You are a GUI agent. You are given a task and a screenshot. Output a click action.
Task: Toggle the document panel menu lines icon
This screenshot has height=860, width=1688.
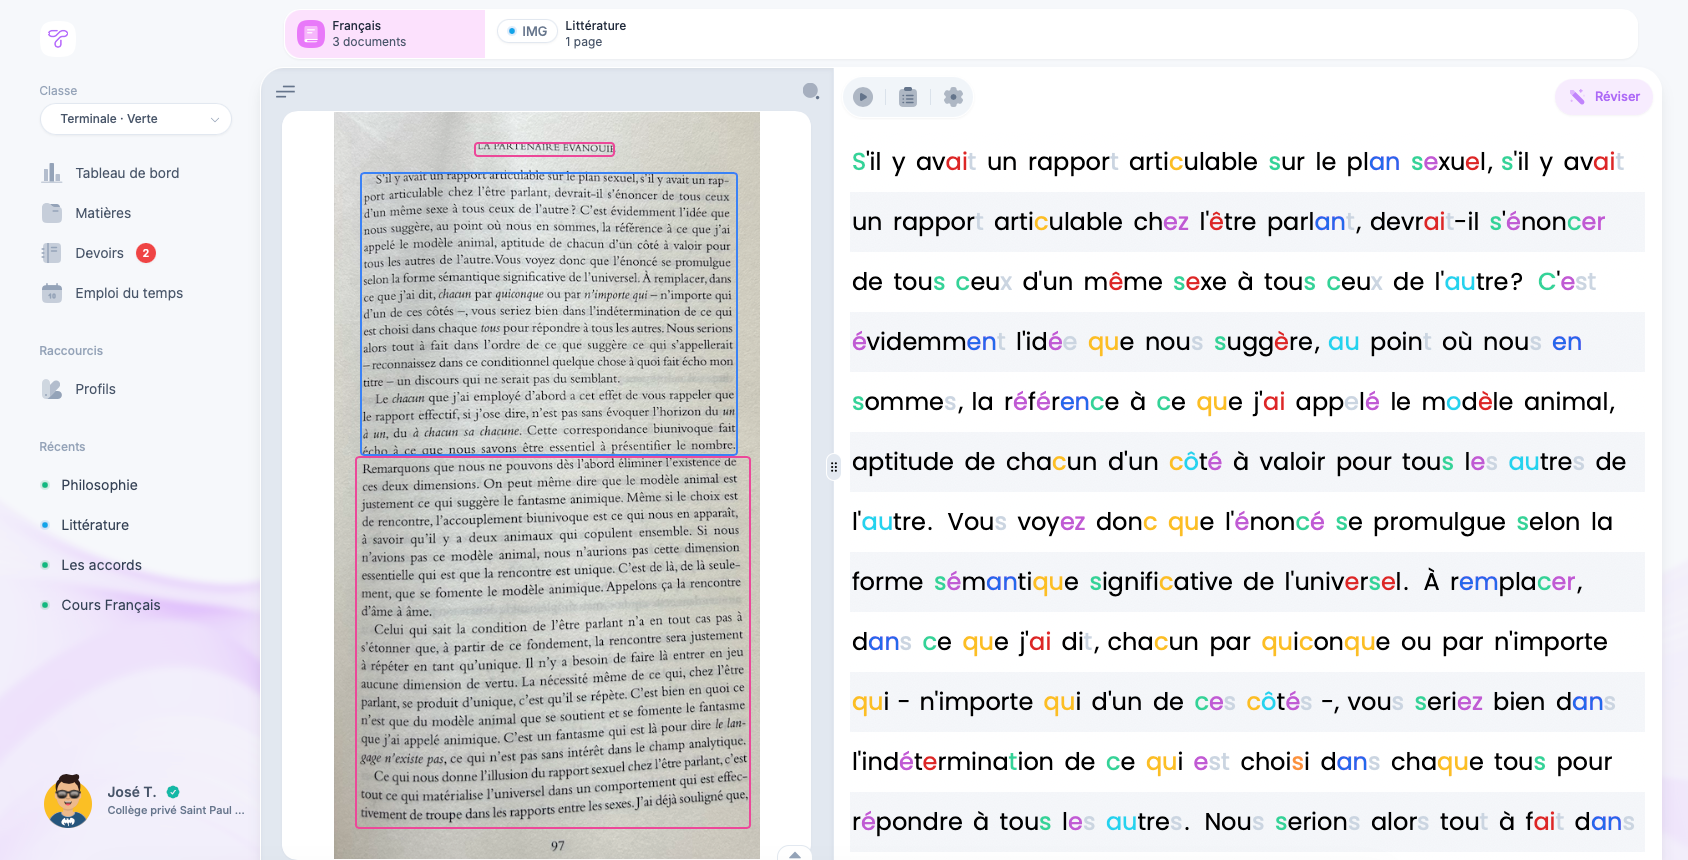tap(285, 91)
